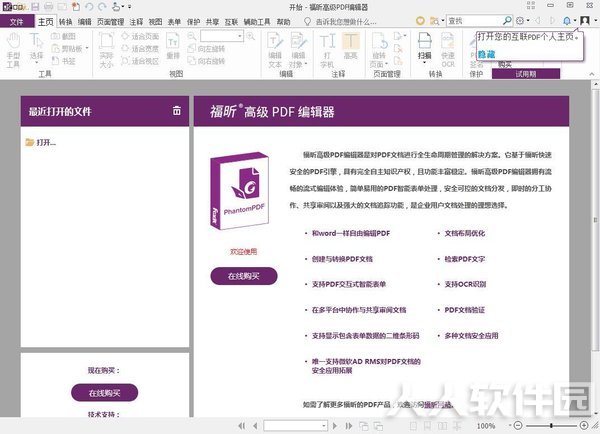Rotate view left (向左旋转)
The image size is (600, 434).
[206, 49]
